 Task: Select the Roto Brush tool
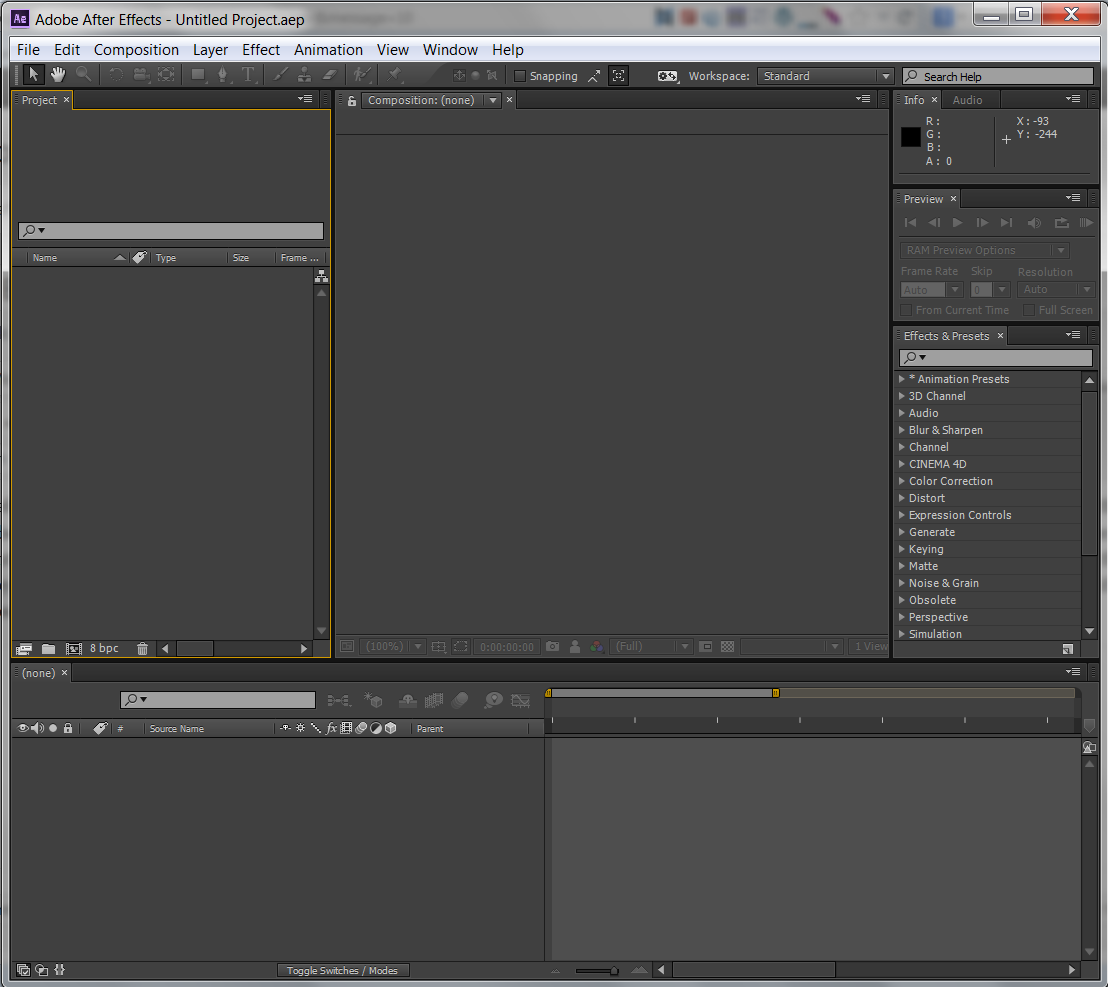click(362, 74)
